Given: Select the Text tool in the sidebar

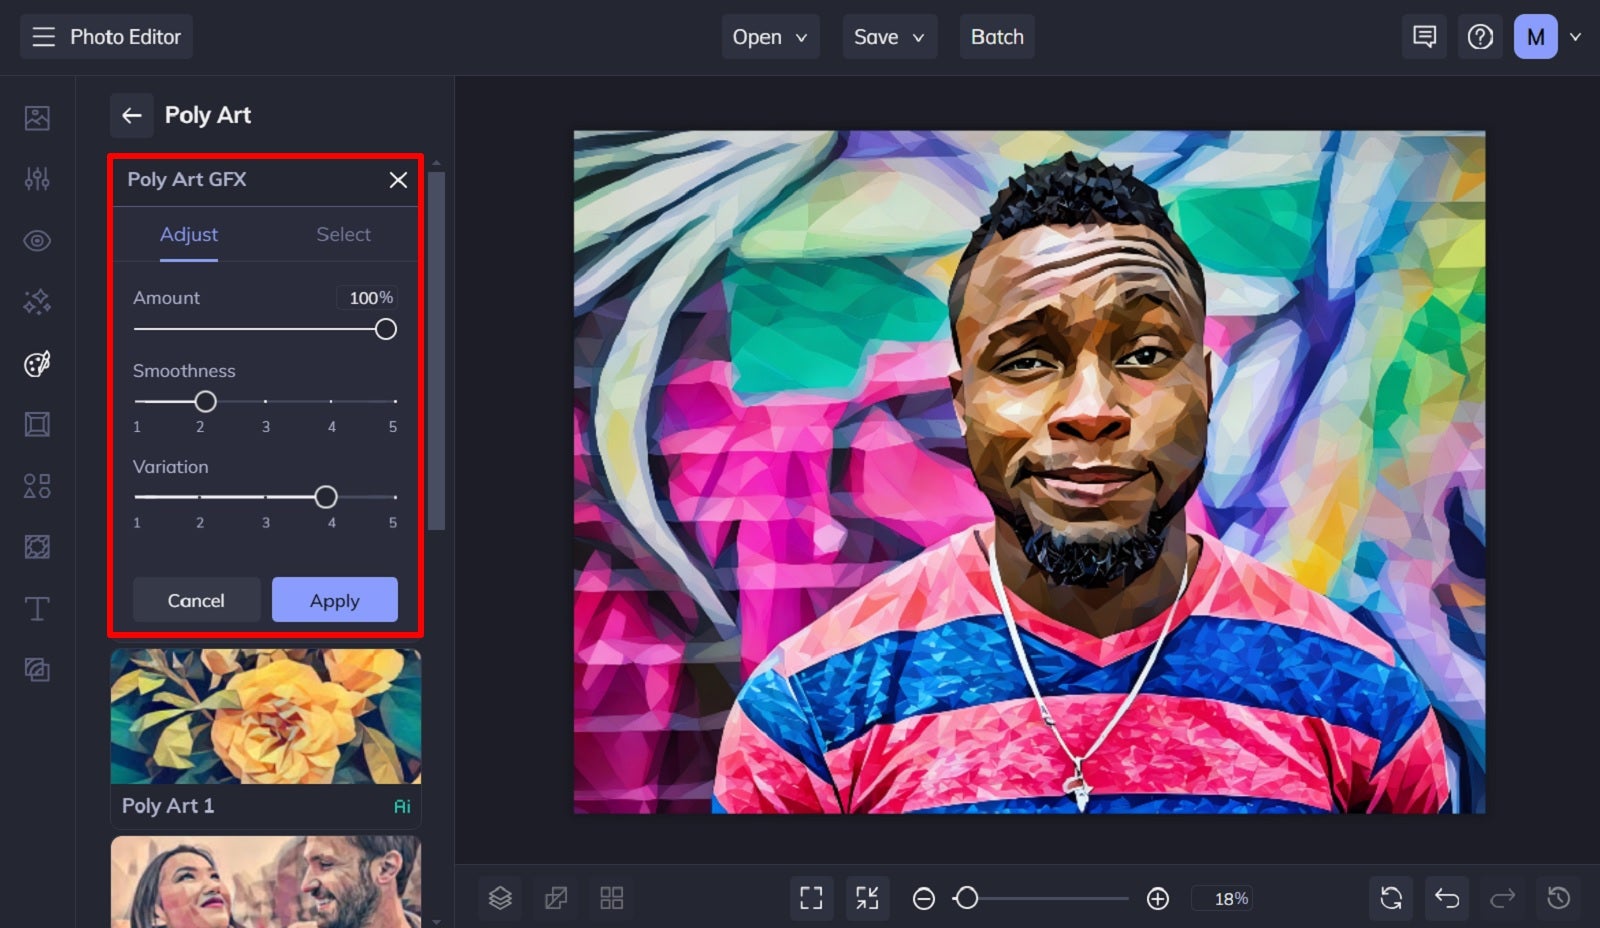Looking at the screenshot, I should click(37, 607).
